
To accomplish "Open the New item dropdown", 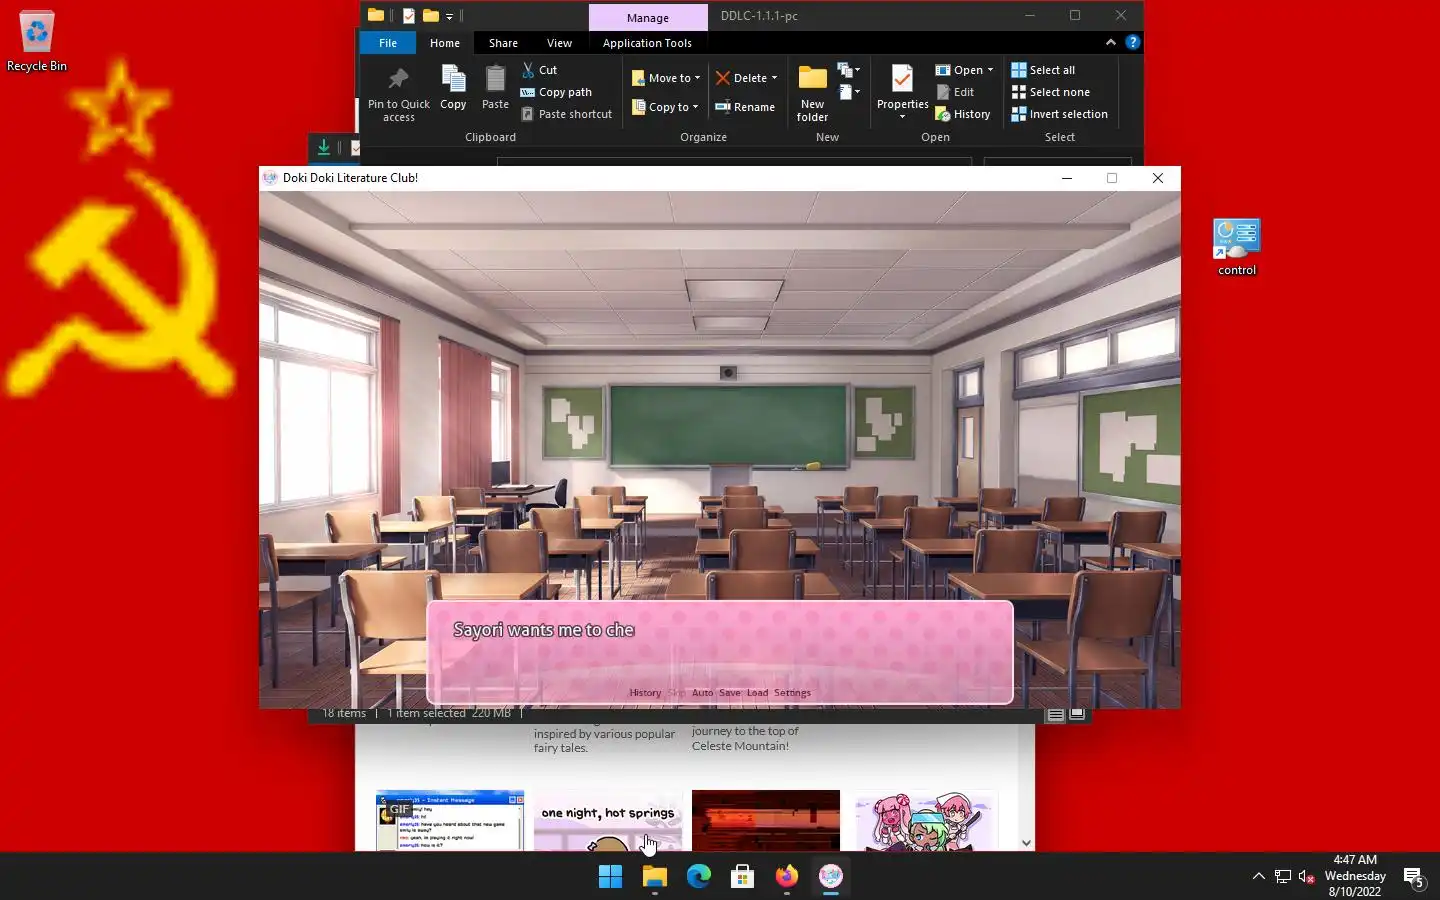I will coord(849,70).
